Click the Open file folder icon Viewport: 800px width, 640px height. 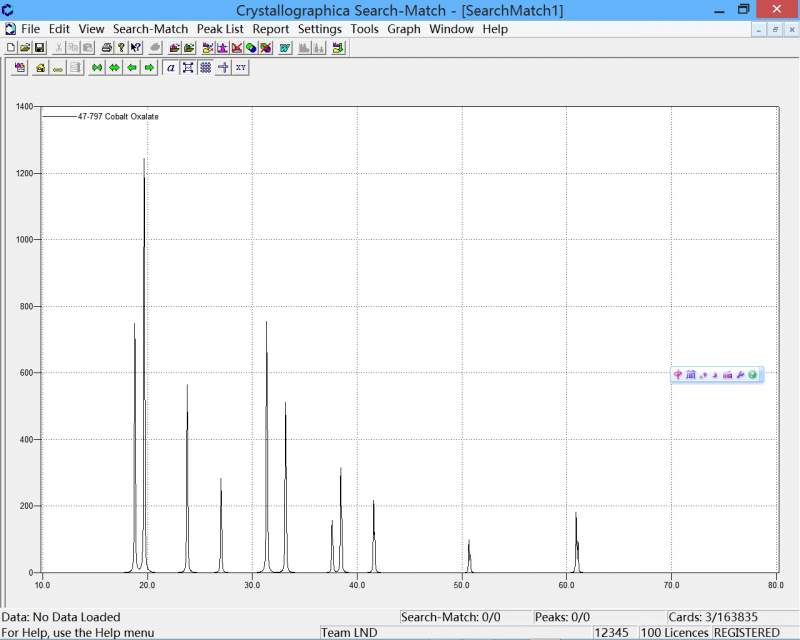click(x=25, y=48)
